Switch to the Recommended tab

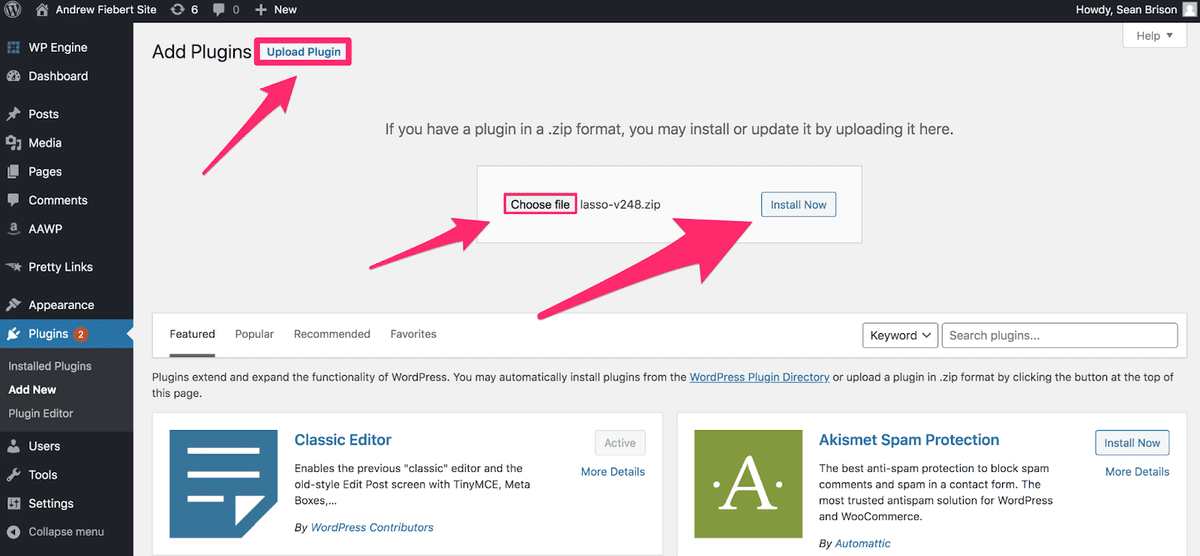332,334
